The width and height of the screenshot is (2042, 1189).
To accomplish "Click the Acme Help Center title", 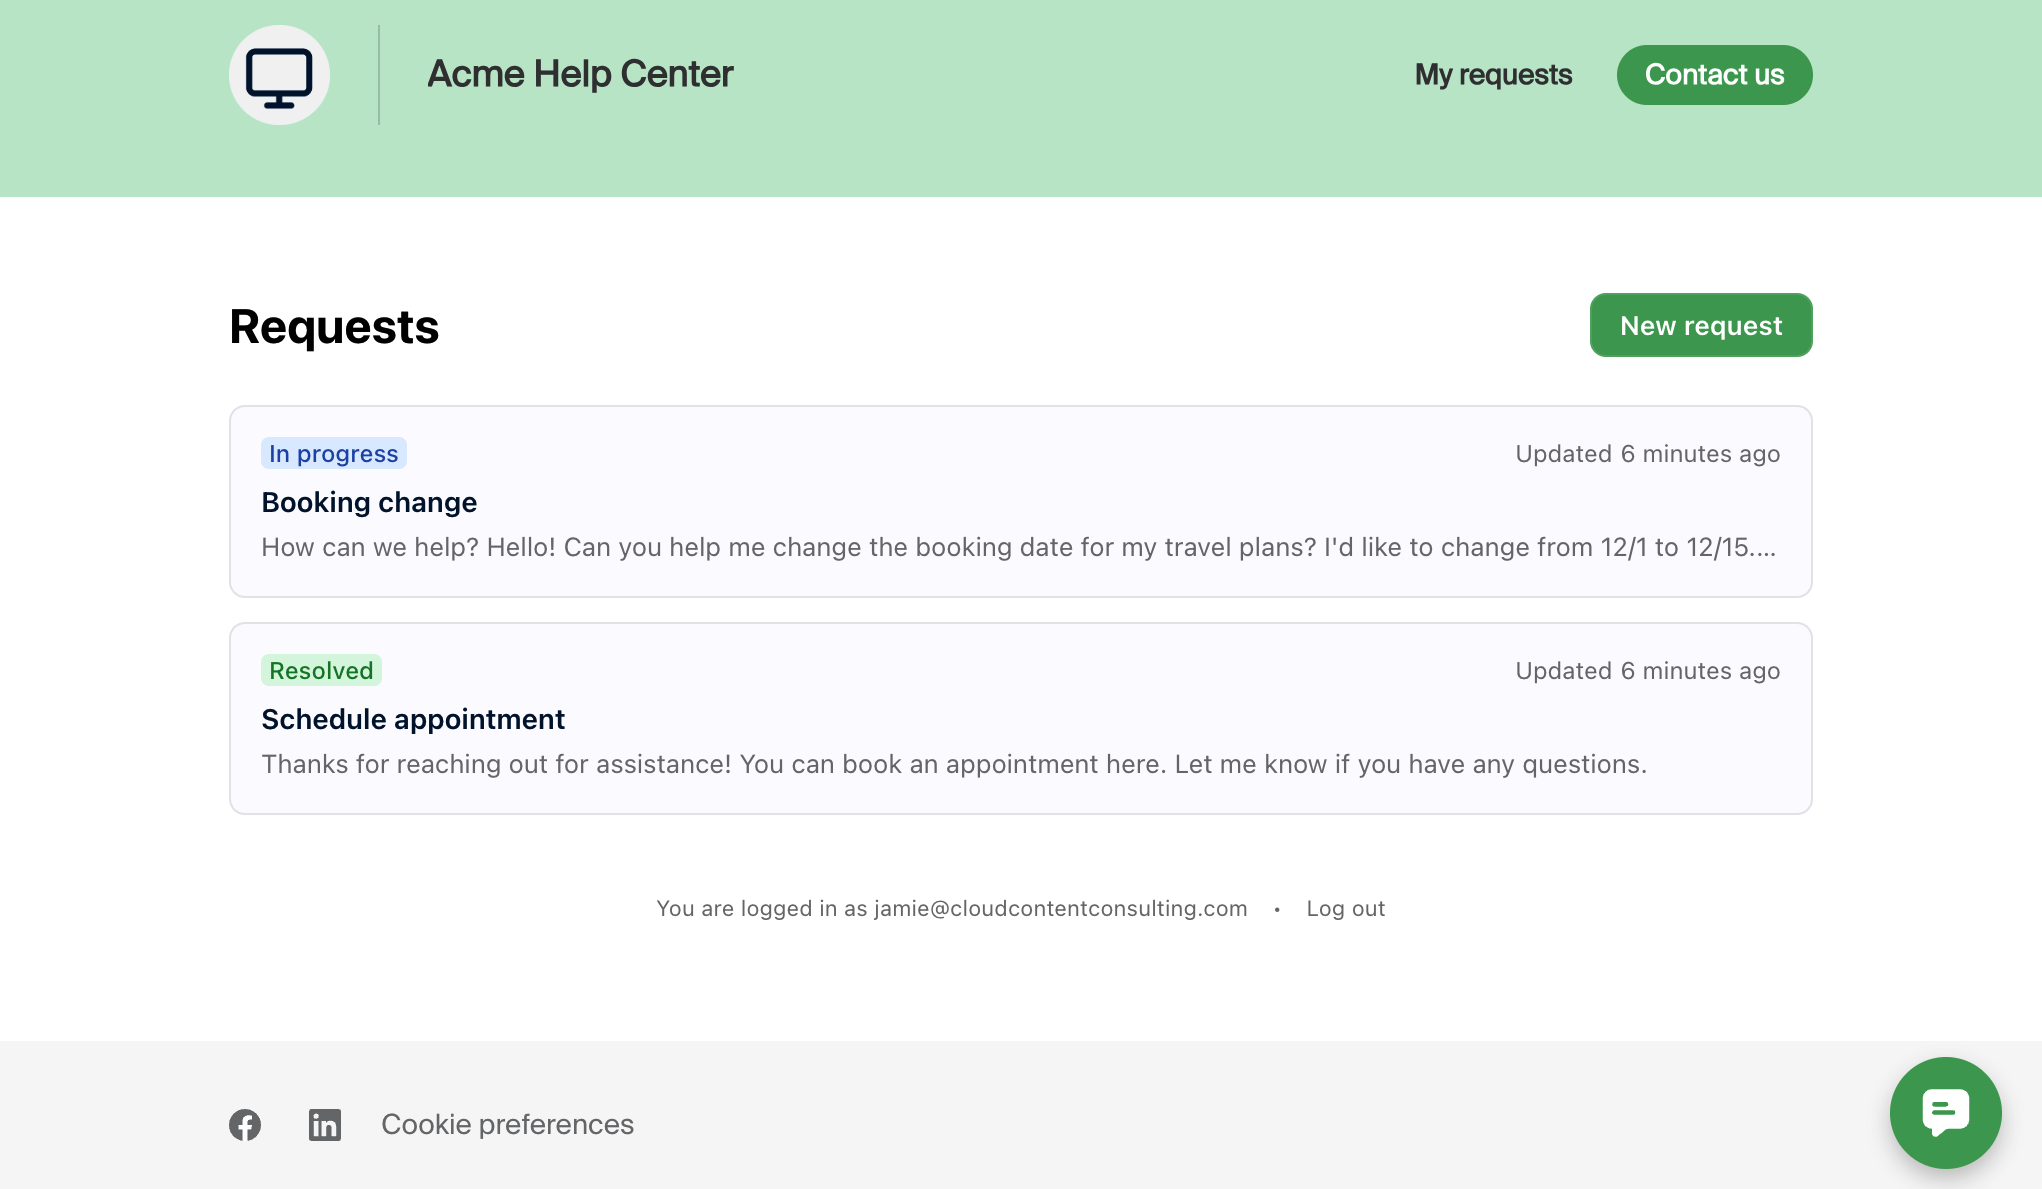I will [x=580, y=74].
